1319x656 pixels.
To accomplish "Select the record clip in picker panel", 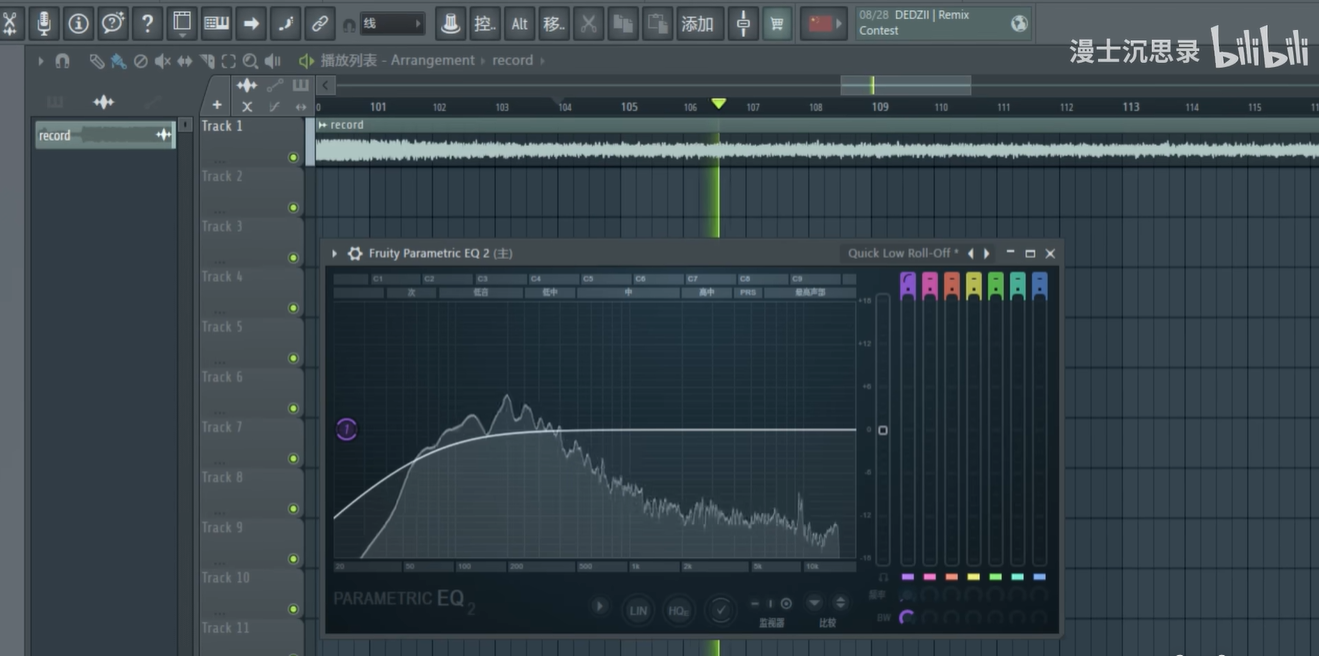I will coord(105,135).
